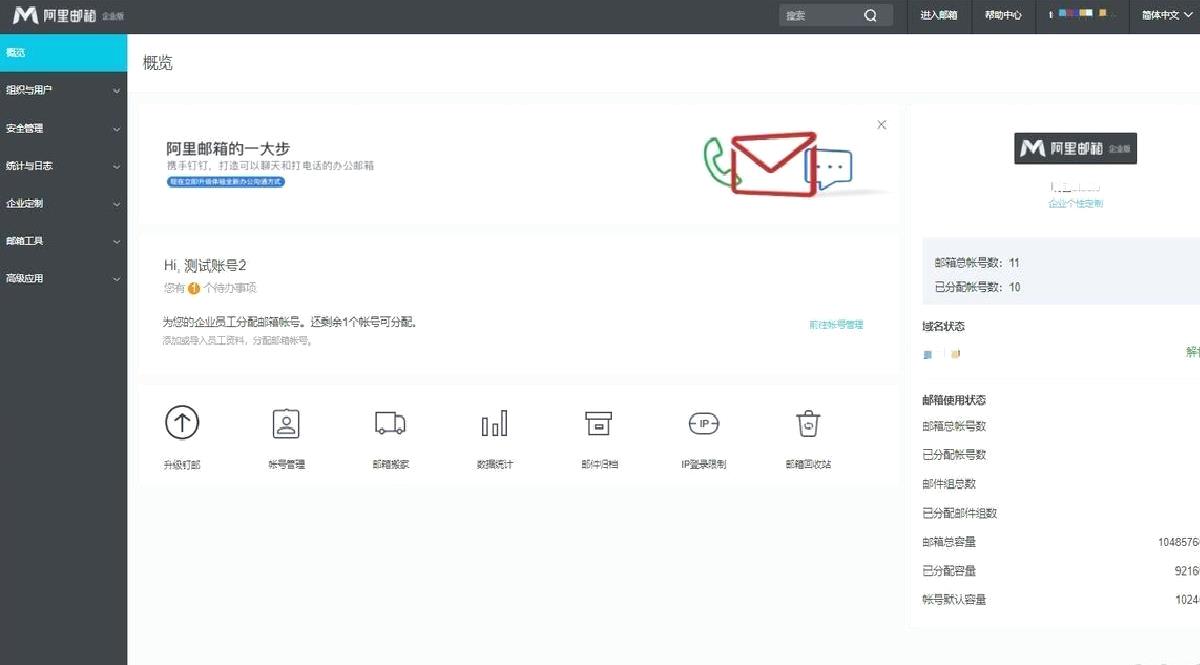Expand the 安全管理 sidebar menu
The image size is (1200, 665).
pos(63,128)
